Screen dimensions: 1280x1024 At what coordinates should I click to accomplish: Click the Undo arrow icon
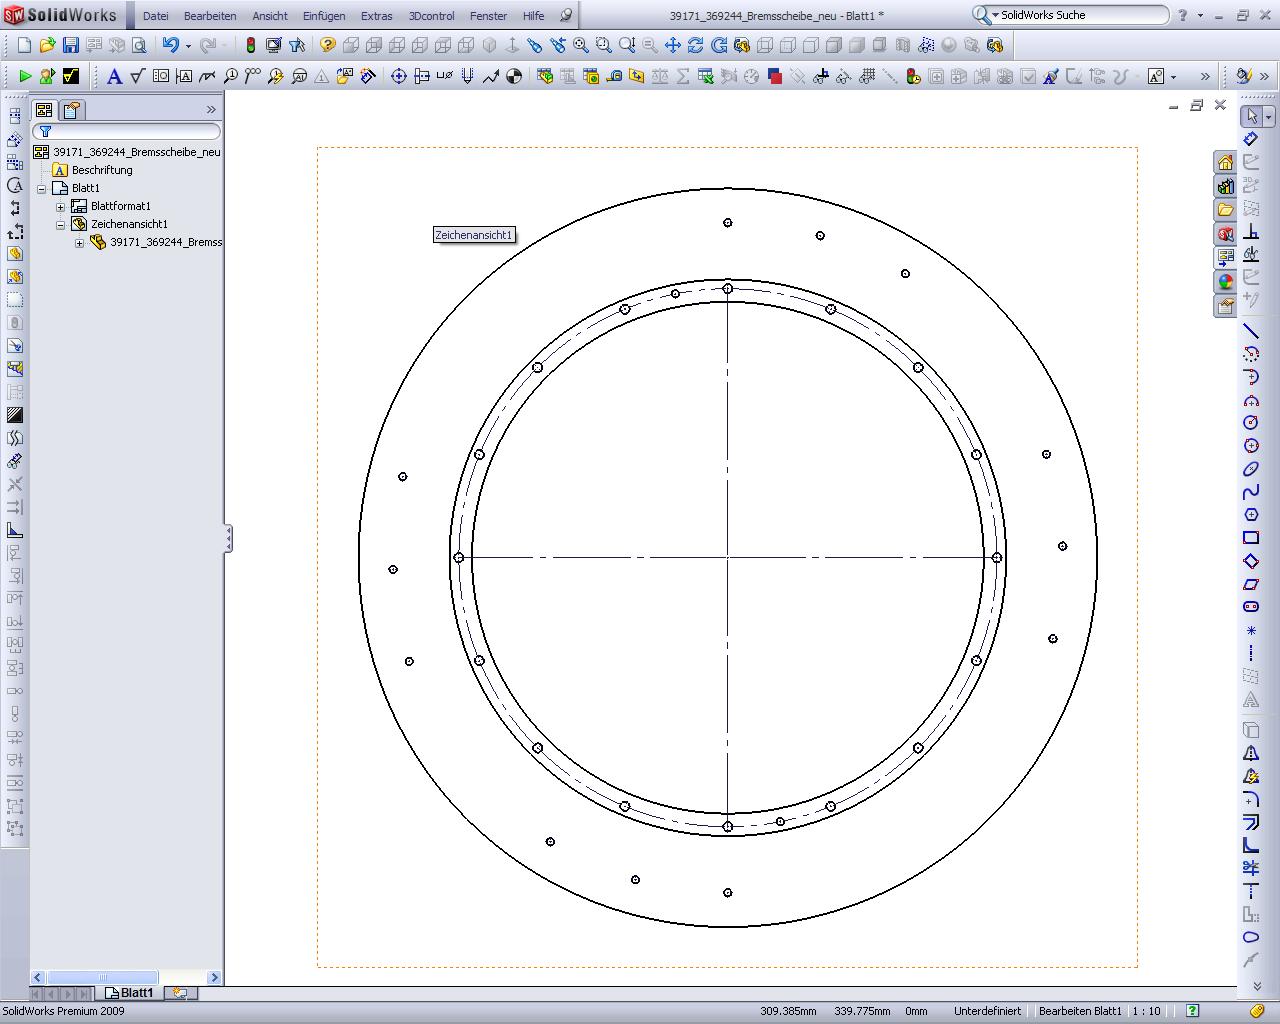pos(170,45)
